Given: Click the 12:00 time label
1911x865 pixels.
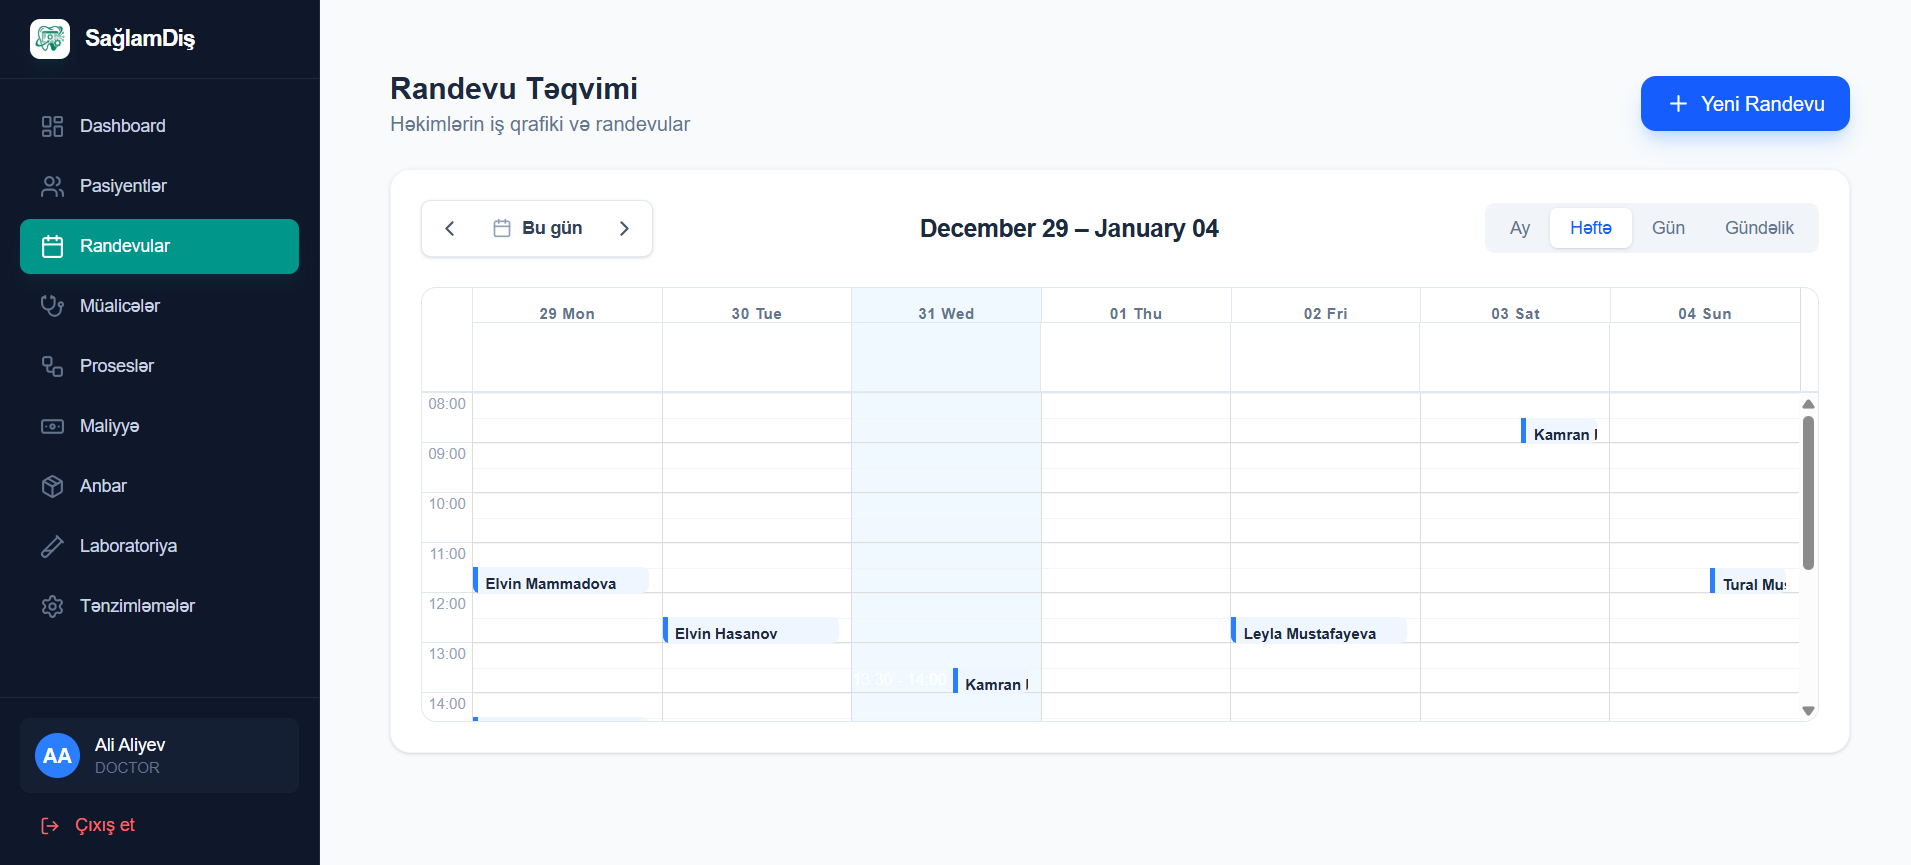Looking at the screenshot, I should click(447, 604).
